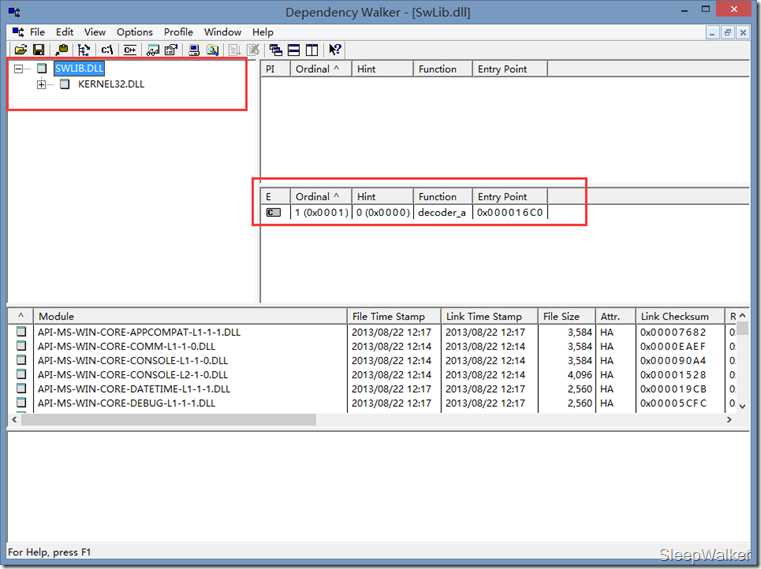
Task: Click the C export icon in decoder_a row
Action: [x=273, y=212]
